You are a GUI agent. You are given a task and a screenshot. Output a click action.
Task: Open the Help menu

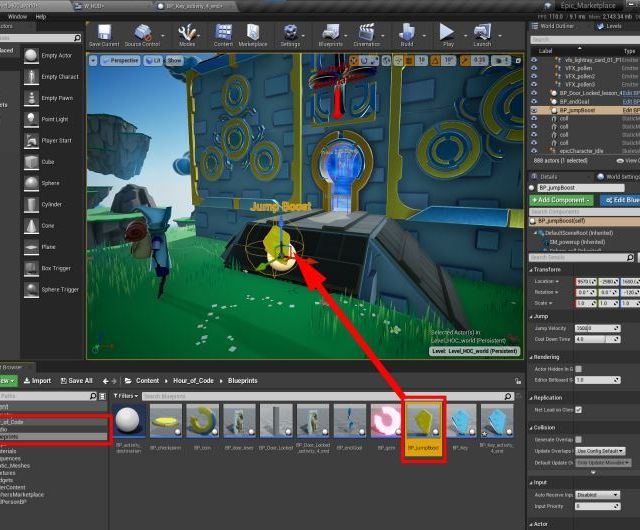tap(40, 17)
